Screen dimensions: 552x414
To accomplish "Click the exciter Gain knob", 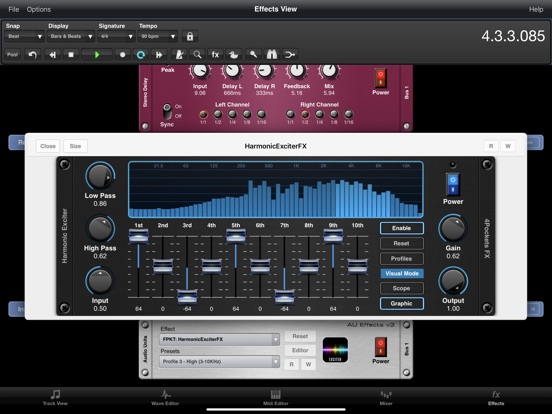I will click(x=453, y=229).
